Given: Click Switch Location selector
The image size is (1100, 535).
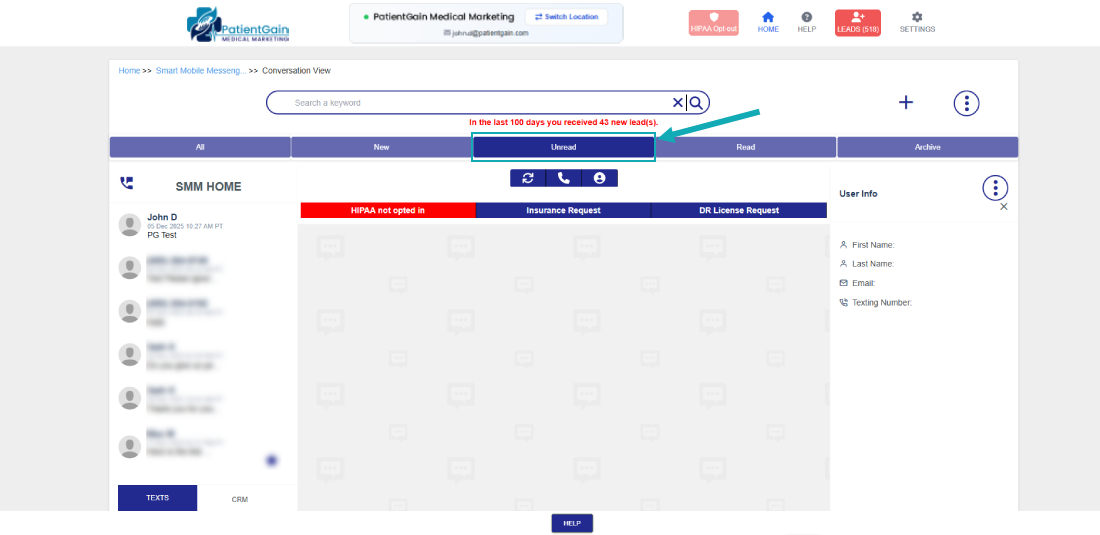Looking at the screenshot, I should point(566,17).
